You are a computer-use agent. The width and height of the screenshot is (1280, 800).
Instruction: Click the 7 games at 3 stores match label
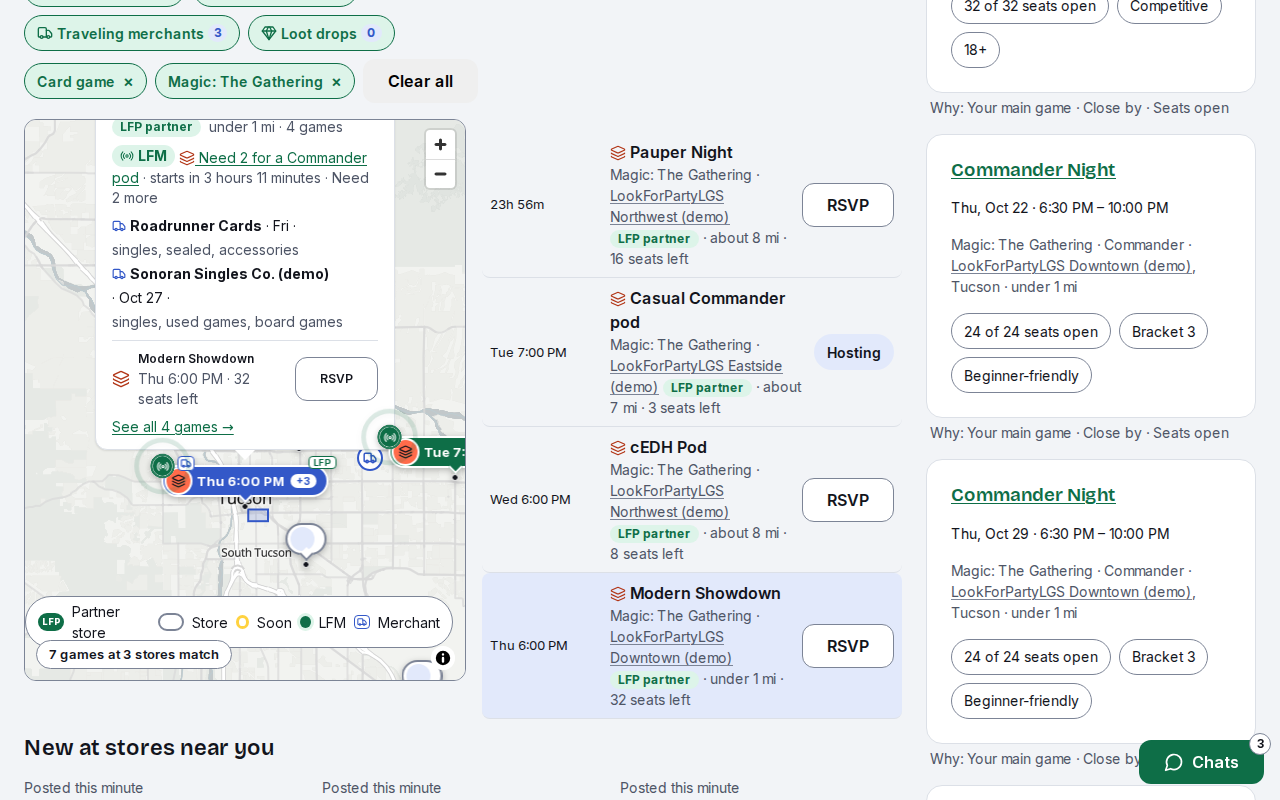pos(134,655)
